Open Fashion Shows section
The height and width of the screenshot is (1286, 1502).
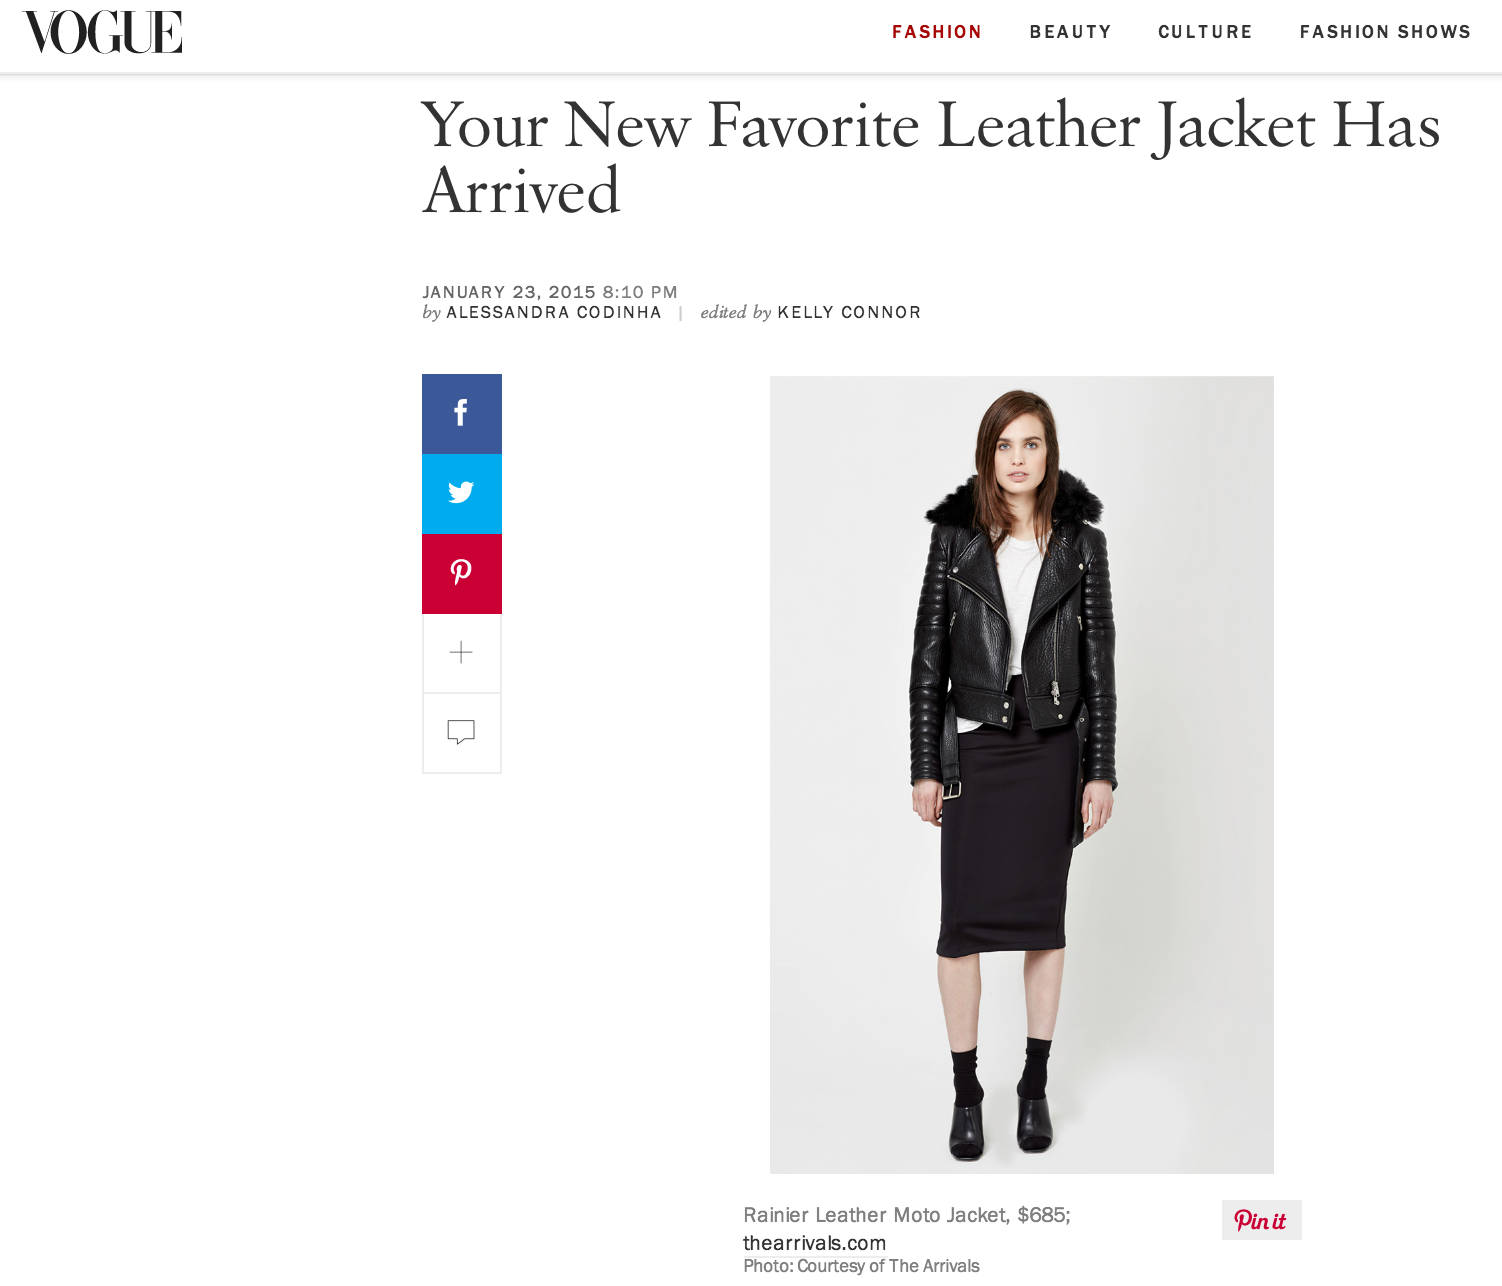click(x=1385, y=32)
